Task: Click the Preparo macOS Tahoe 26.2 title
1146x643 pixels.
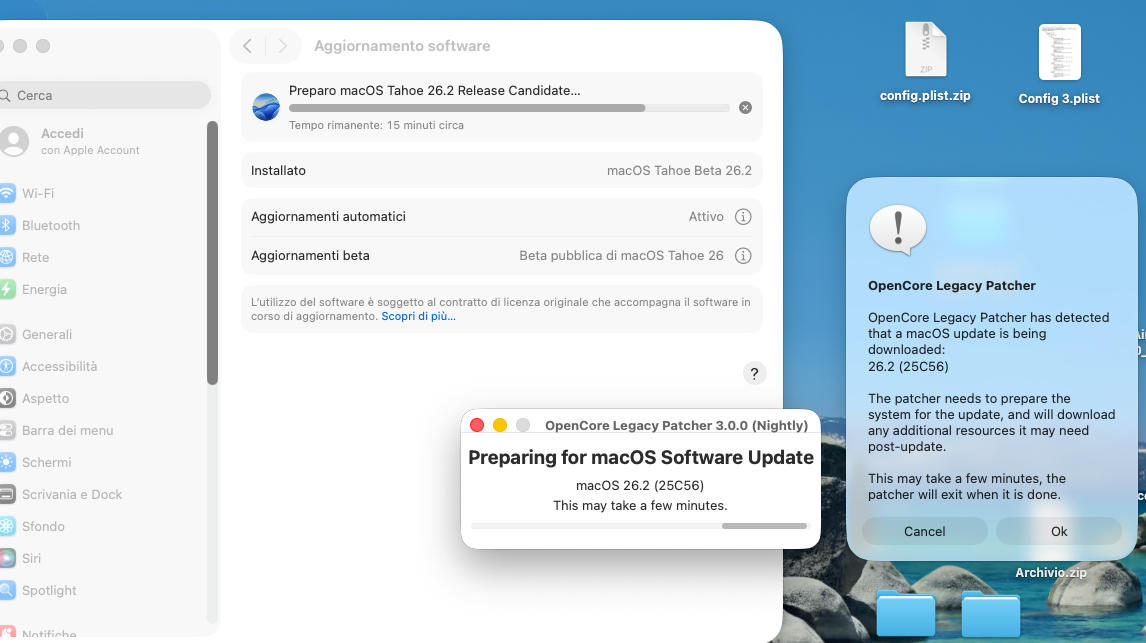Action: coord(434,91)
